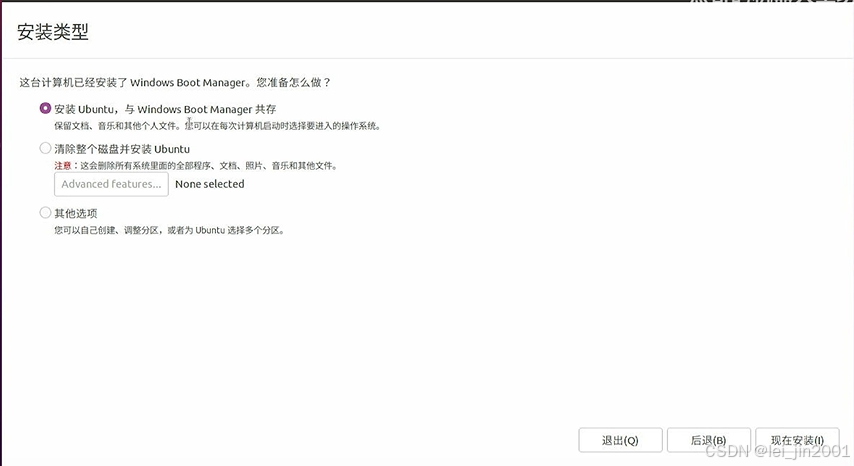Choose erase disk and install Ubuntu option

[45, 148]
